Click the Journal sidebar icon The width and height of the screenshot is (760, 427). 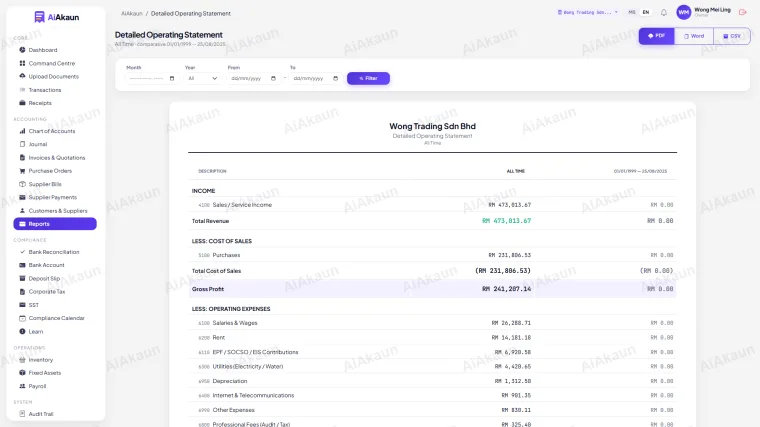(22, 144)
